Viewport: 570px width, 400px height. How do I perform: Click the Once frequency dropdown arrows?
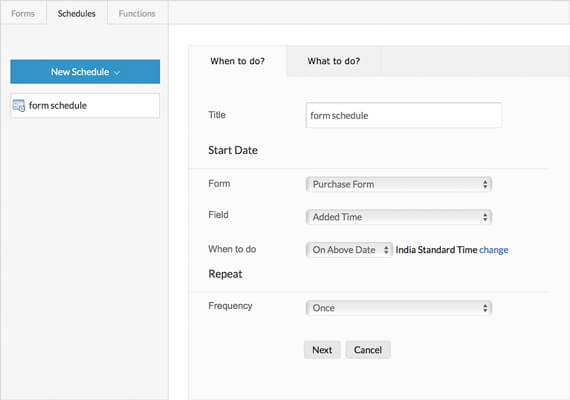click(x=485, y=308)
